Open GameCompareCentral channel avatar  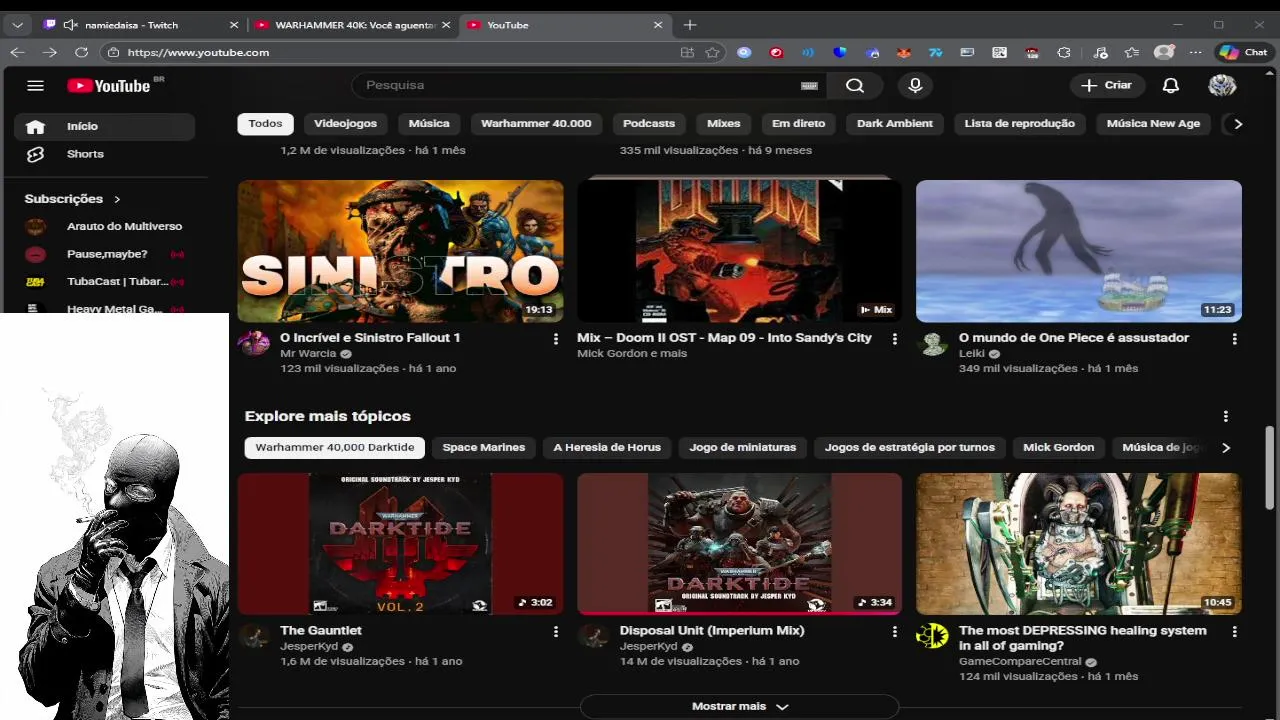point(932,636)
